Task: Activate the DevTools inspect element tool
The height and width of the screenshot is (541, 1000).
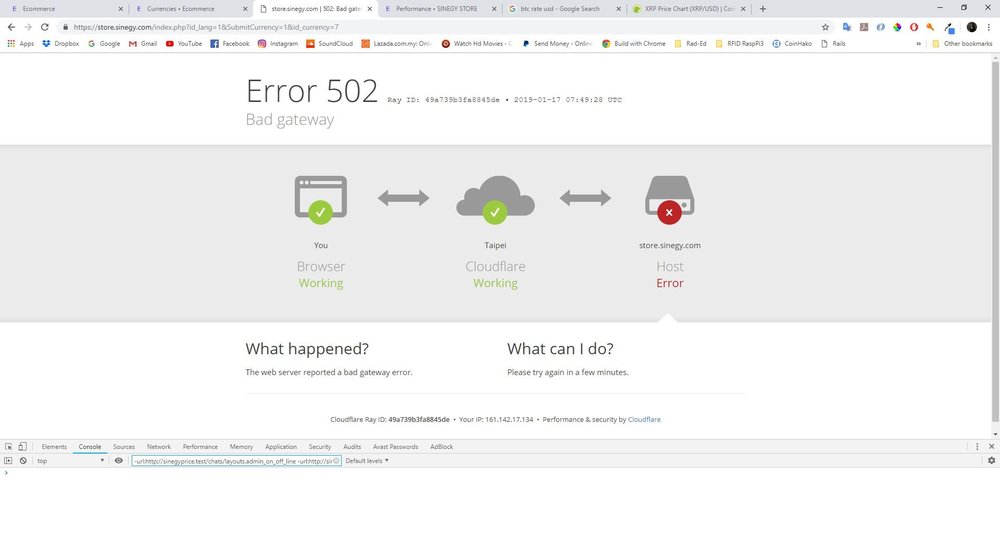Action: (8, 447)
